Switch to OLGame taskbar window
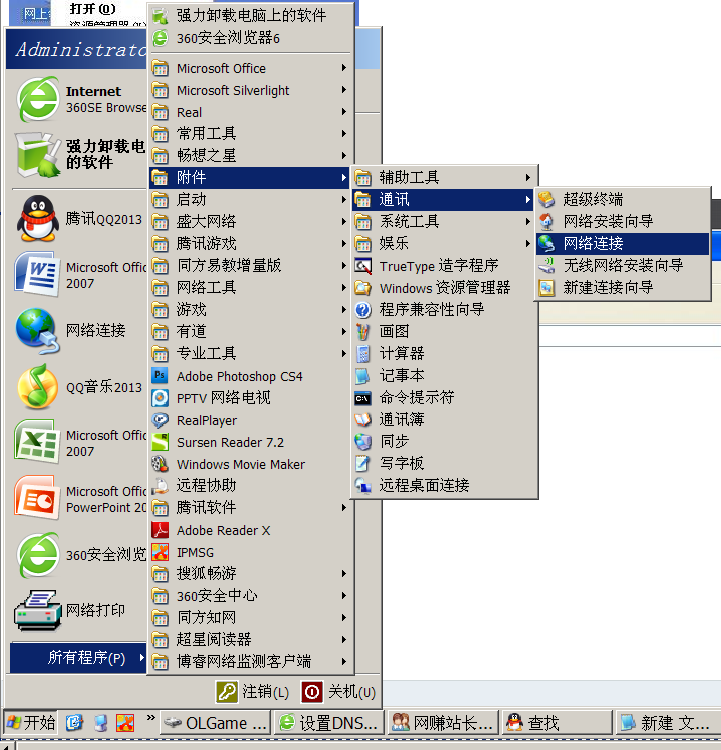 (215, 723)
